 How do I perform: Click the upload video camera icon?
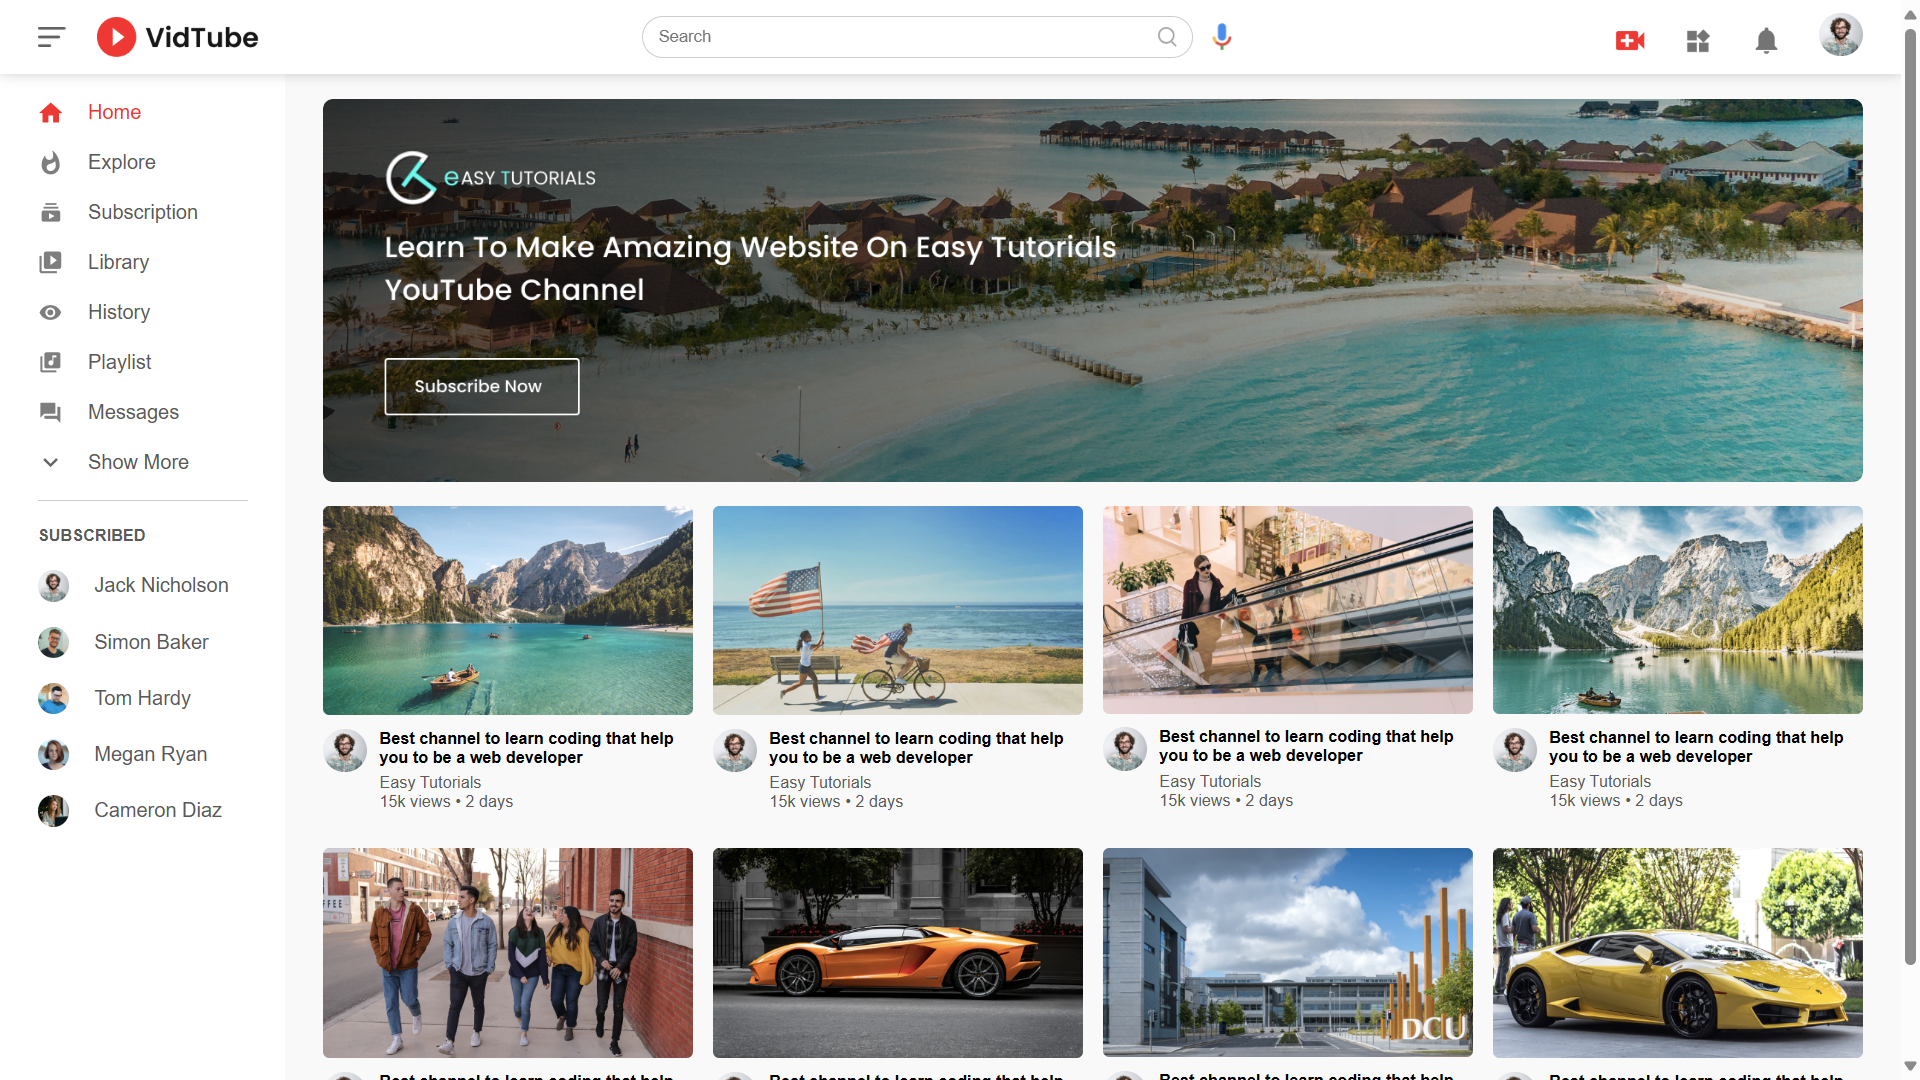[1630, 40]
